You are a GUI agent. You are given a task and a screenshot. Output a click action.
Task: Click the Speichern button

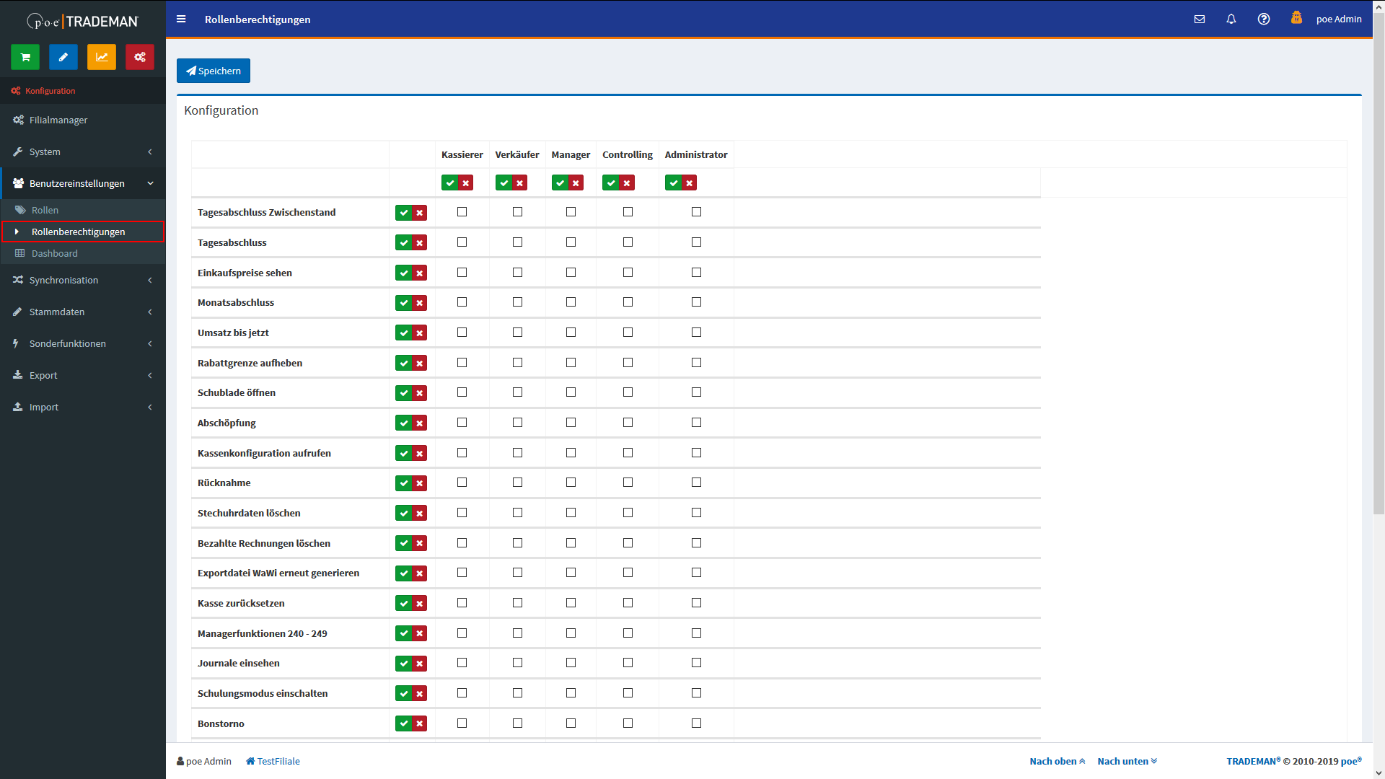click(213, 71)
